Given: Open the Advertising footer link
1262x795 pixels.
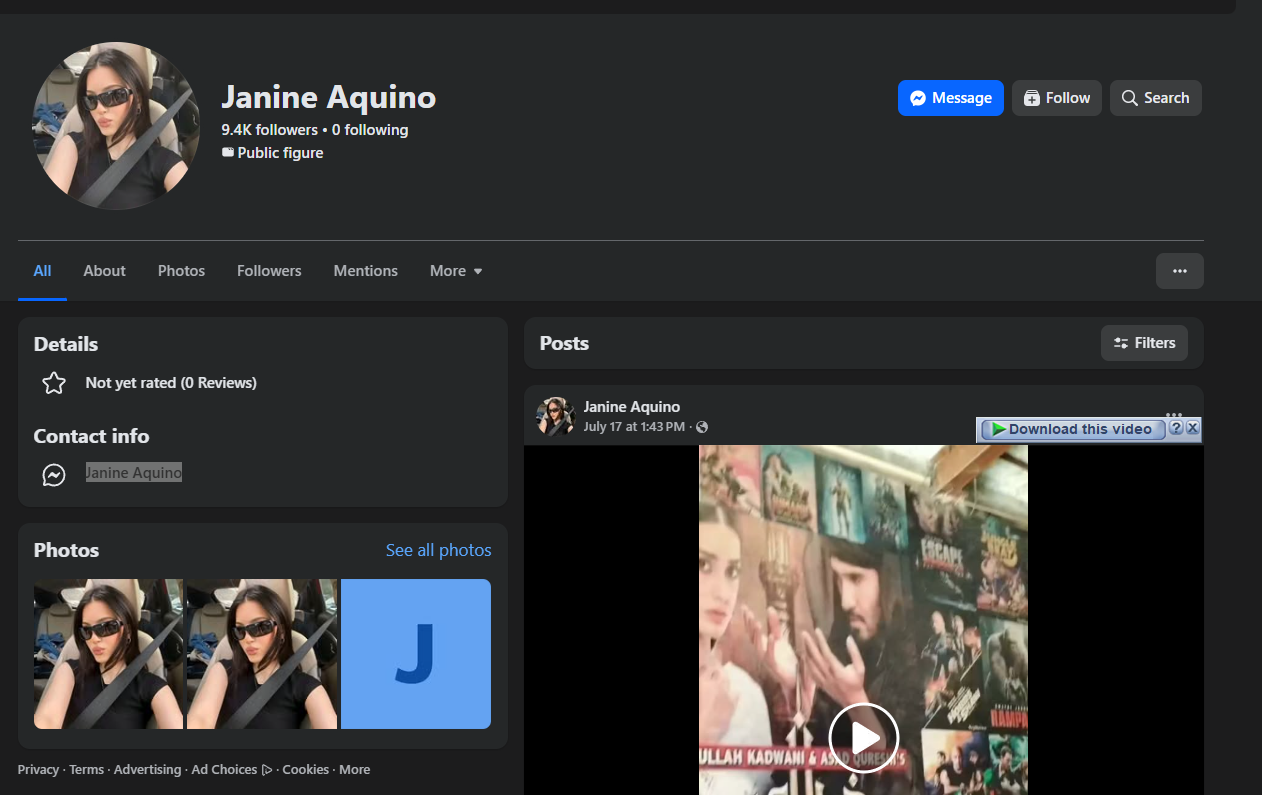Looking at the screenshot, I should coord(147,769).
